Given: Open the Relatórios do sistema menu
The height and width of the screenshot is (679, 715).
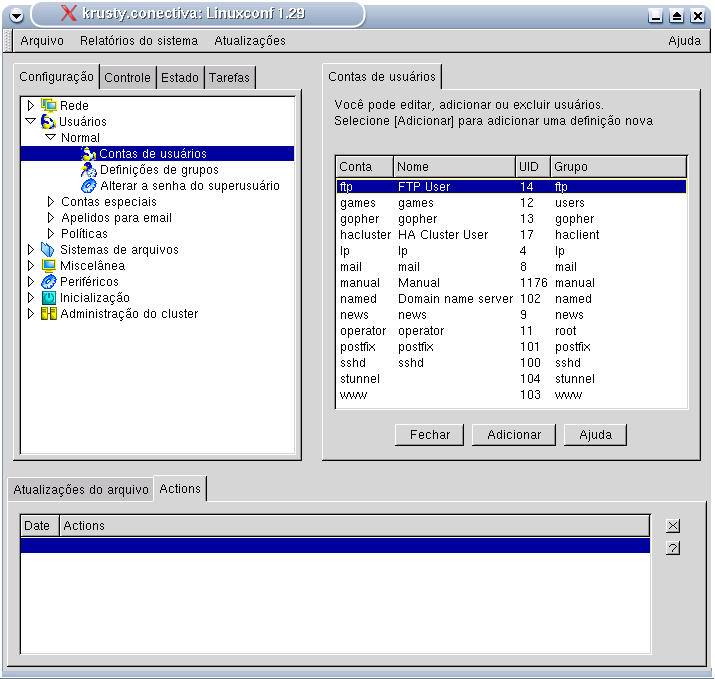Looking at the screenshot, I should [x=139, y=41].
